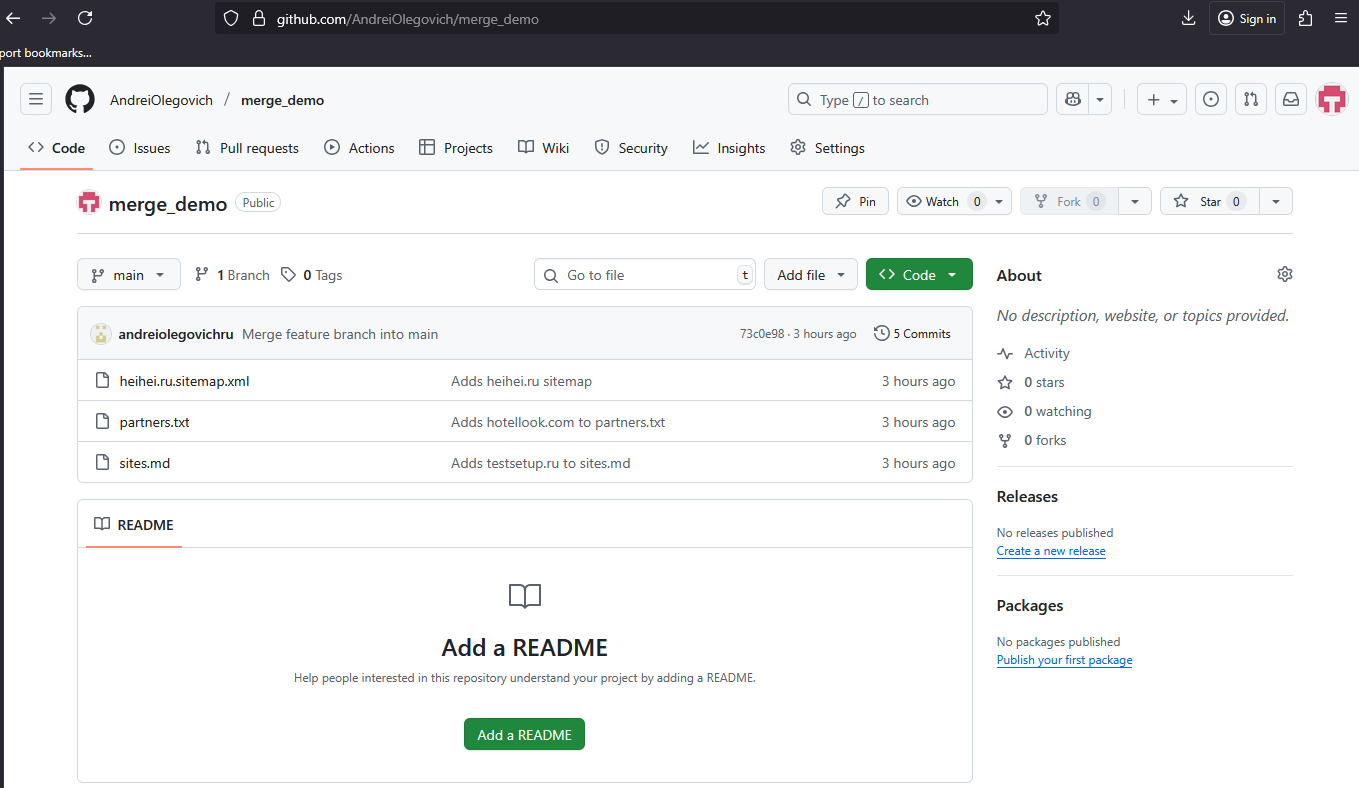1359x788 pixels.
Task: Open the Create new plus dropdown
Action: pyautogui.click(x=1162, y=99)
